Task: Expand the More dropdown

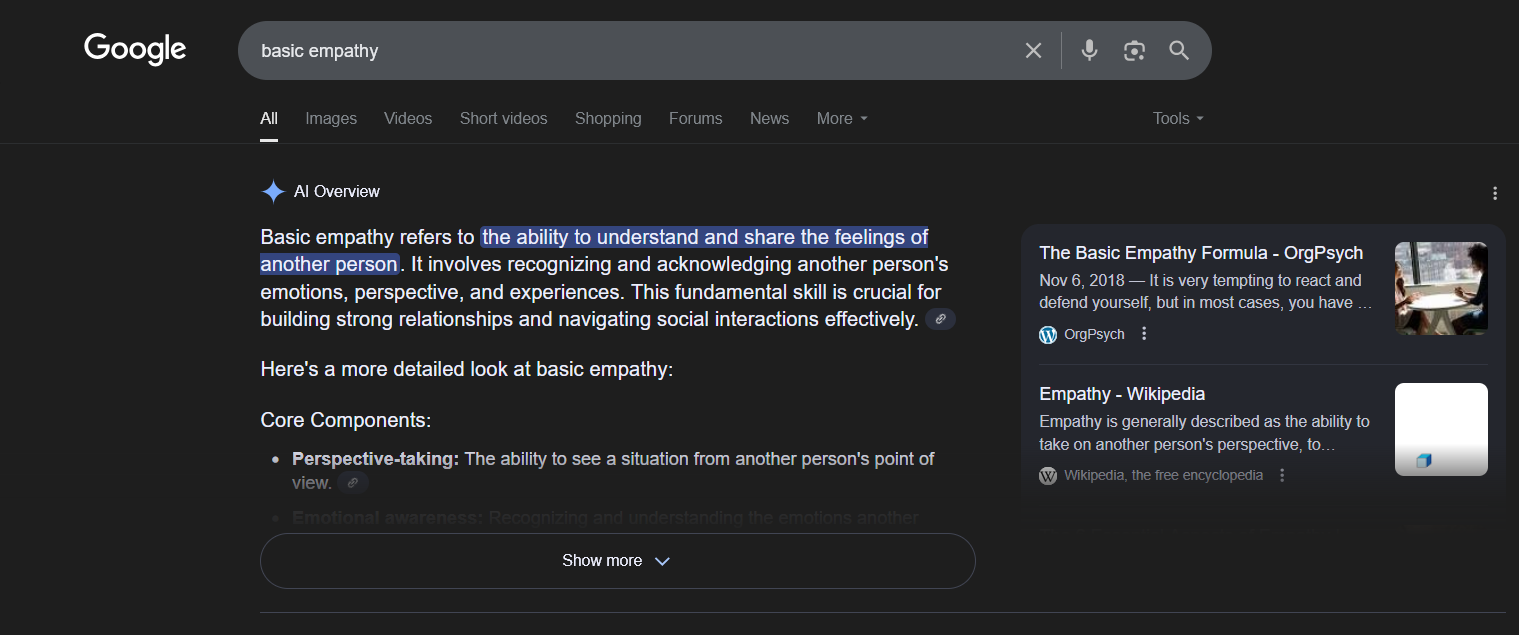Action: pyautogui.click(x=842, y=118)
